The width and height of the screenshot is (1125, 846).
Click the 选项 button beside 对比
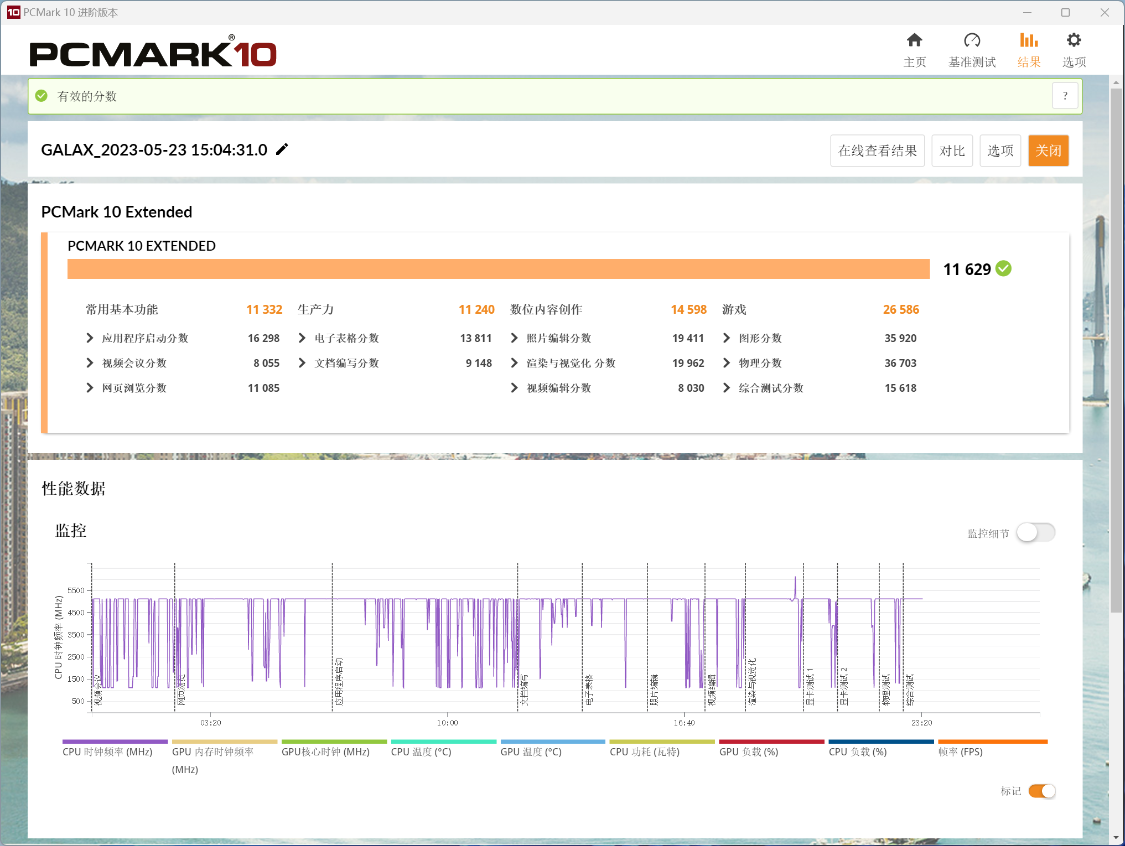tap(1000, 151)
